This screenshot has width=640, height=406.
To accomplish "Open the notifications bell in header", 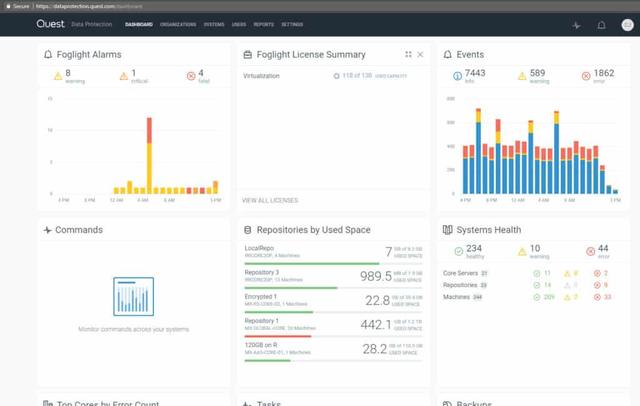I will (x=601, y=25).
